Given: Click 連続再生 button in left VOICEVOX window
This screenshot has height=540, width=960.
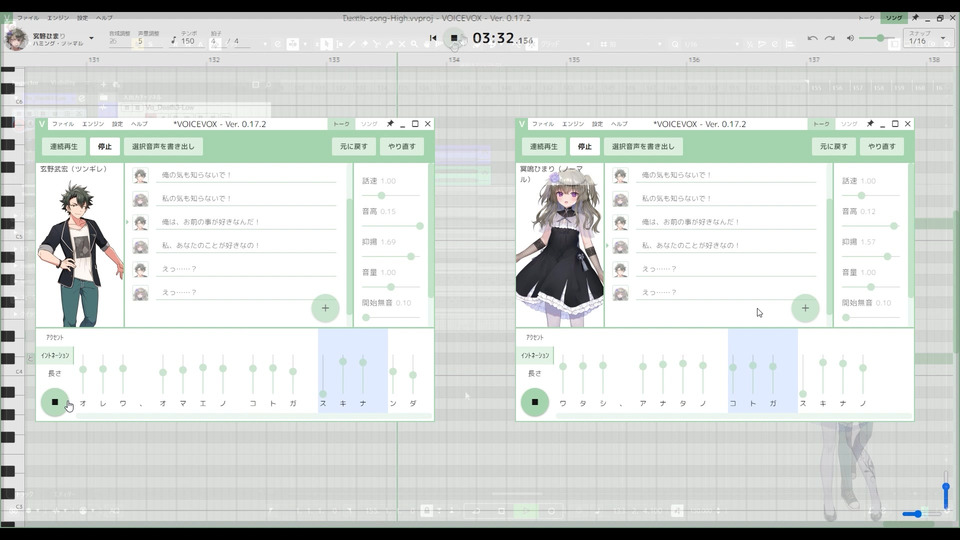Looking at the screenshot, I should 64,146.
